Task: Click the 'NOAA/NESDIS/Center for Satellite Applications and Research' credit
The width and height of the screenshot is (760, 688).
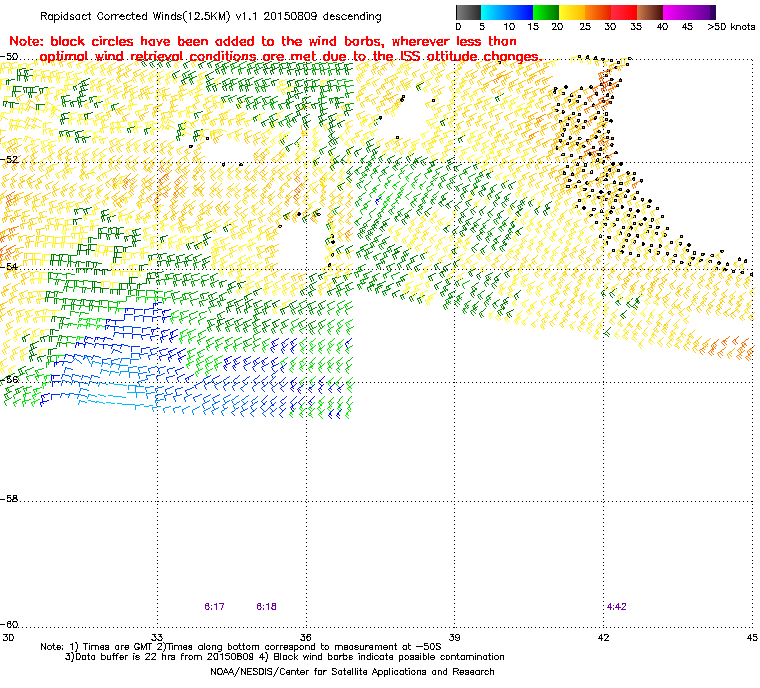Action: tap(352, 672)
